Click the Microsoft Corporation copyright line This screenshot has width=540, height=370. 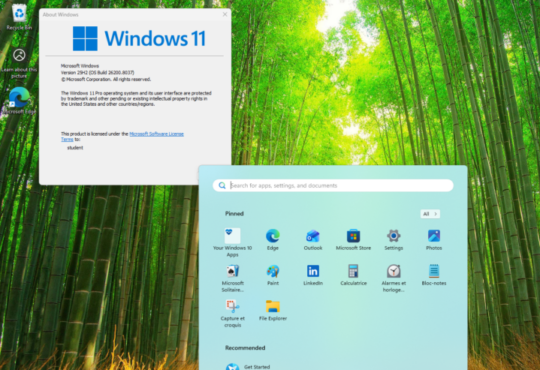coord(106,80)
